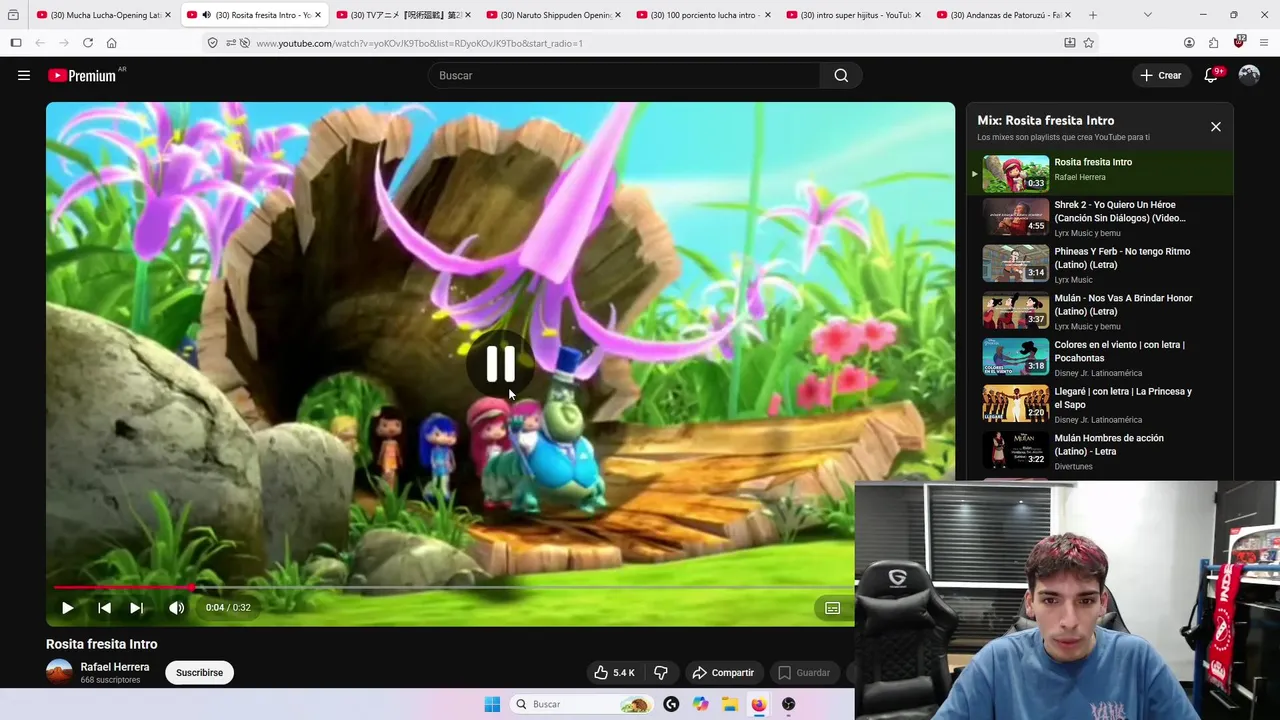1280x720 pixels.
Task: Dislike the video with thumbs down
Action: tap(661, 673)
